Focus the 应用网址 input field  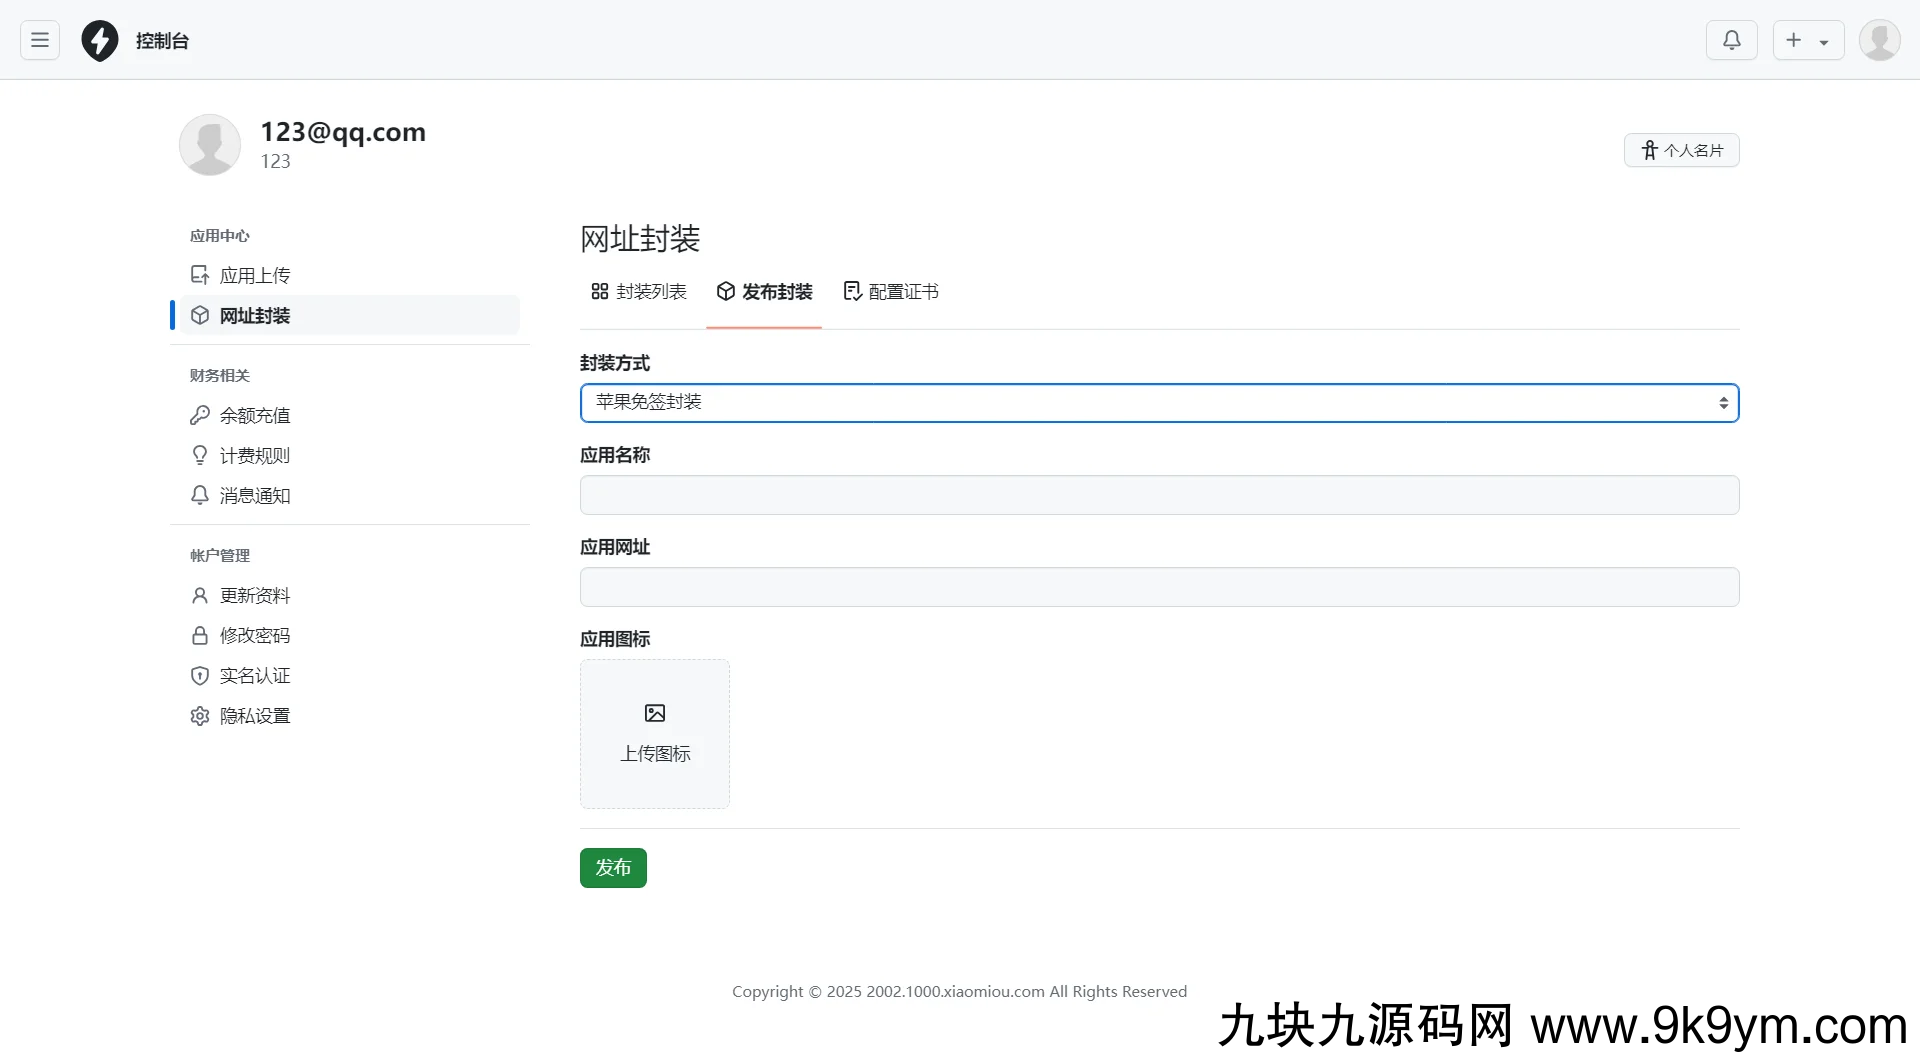click(1159, 587)
